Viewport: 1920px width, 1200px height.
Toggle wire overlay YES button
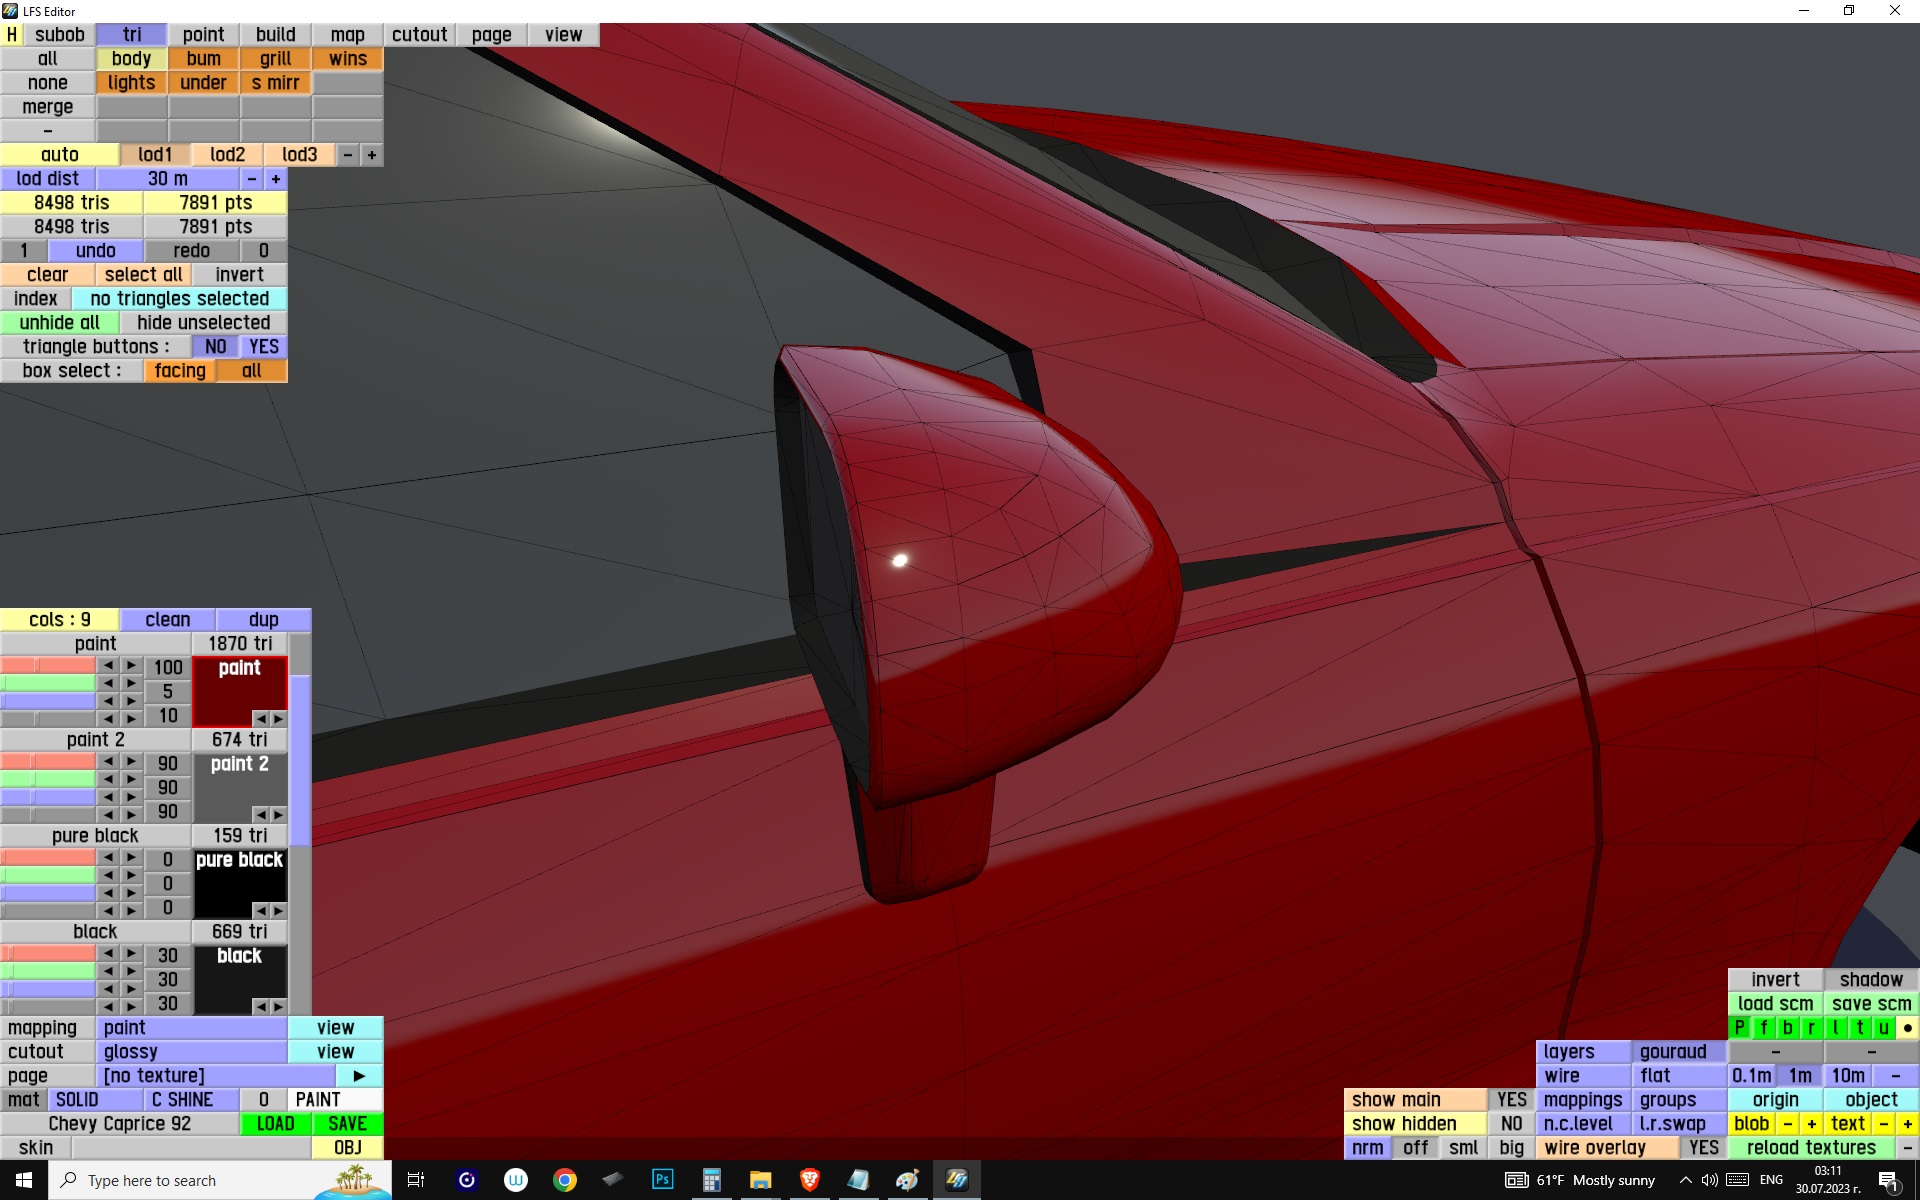pos(1703,1148)
